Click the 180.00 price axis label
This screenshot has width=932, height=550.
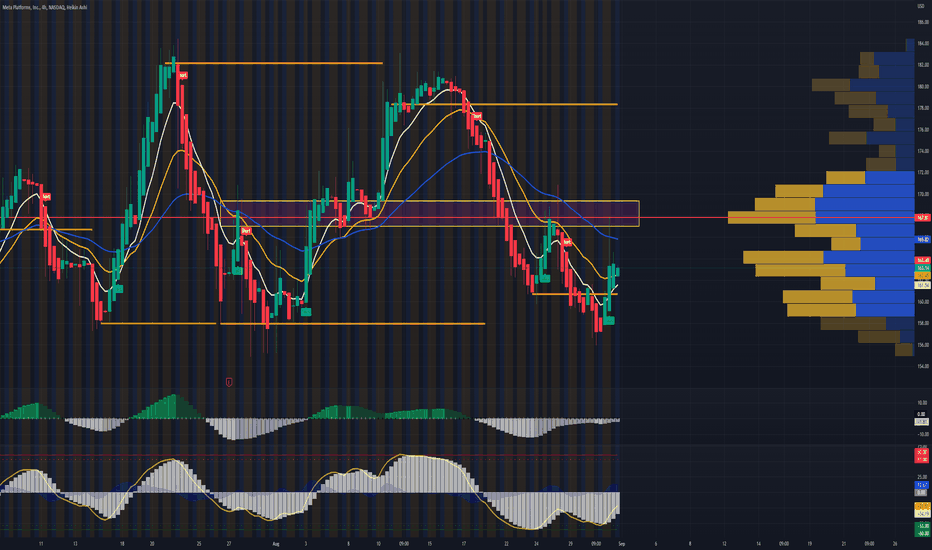click(922, 86)
